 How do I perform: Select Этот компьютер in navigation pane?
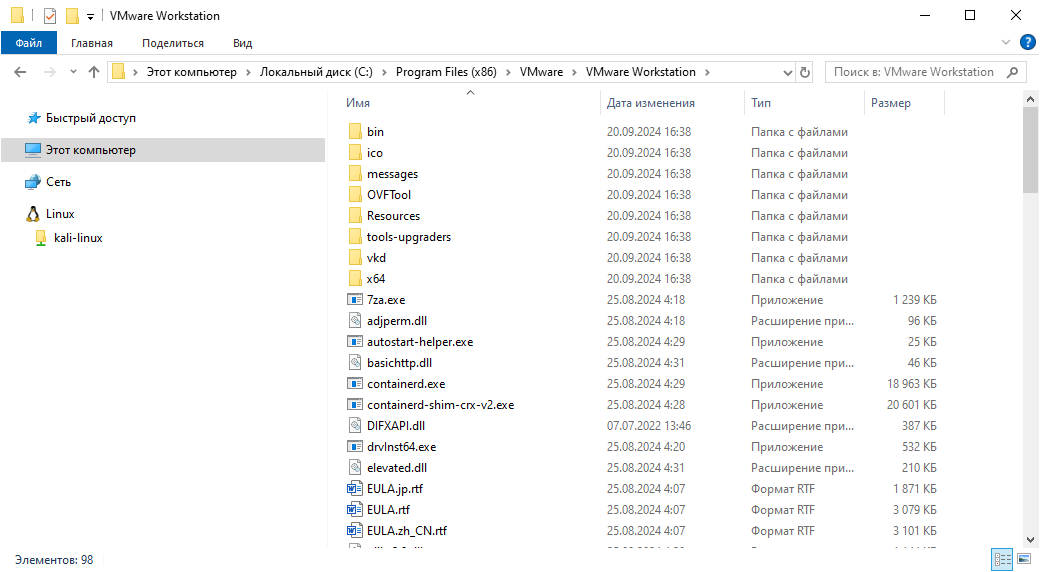[163, 150]
